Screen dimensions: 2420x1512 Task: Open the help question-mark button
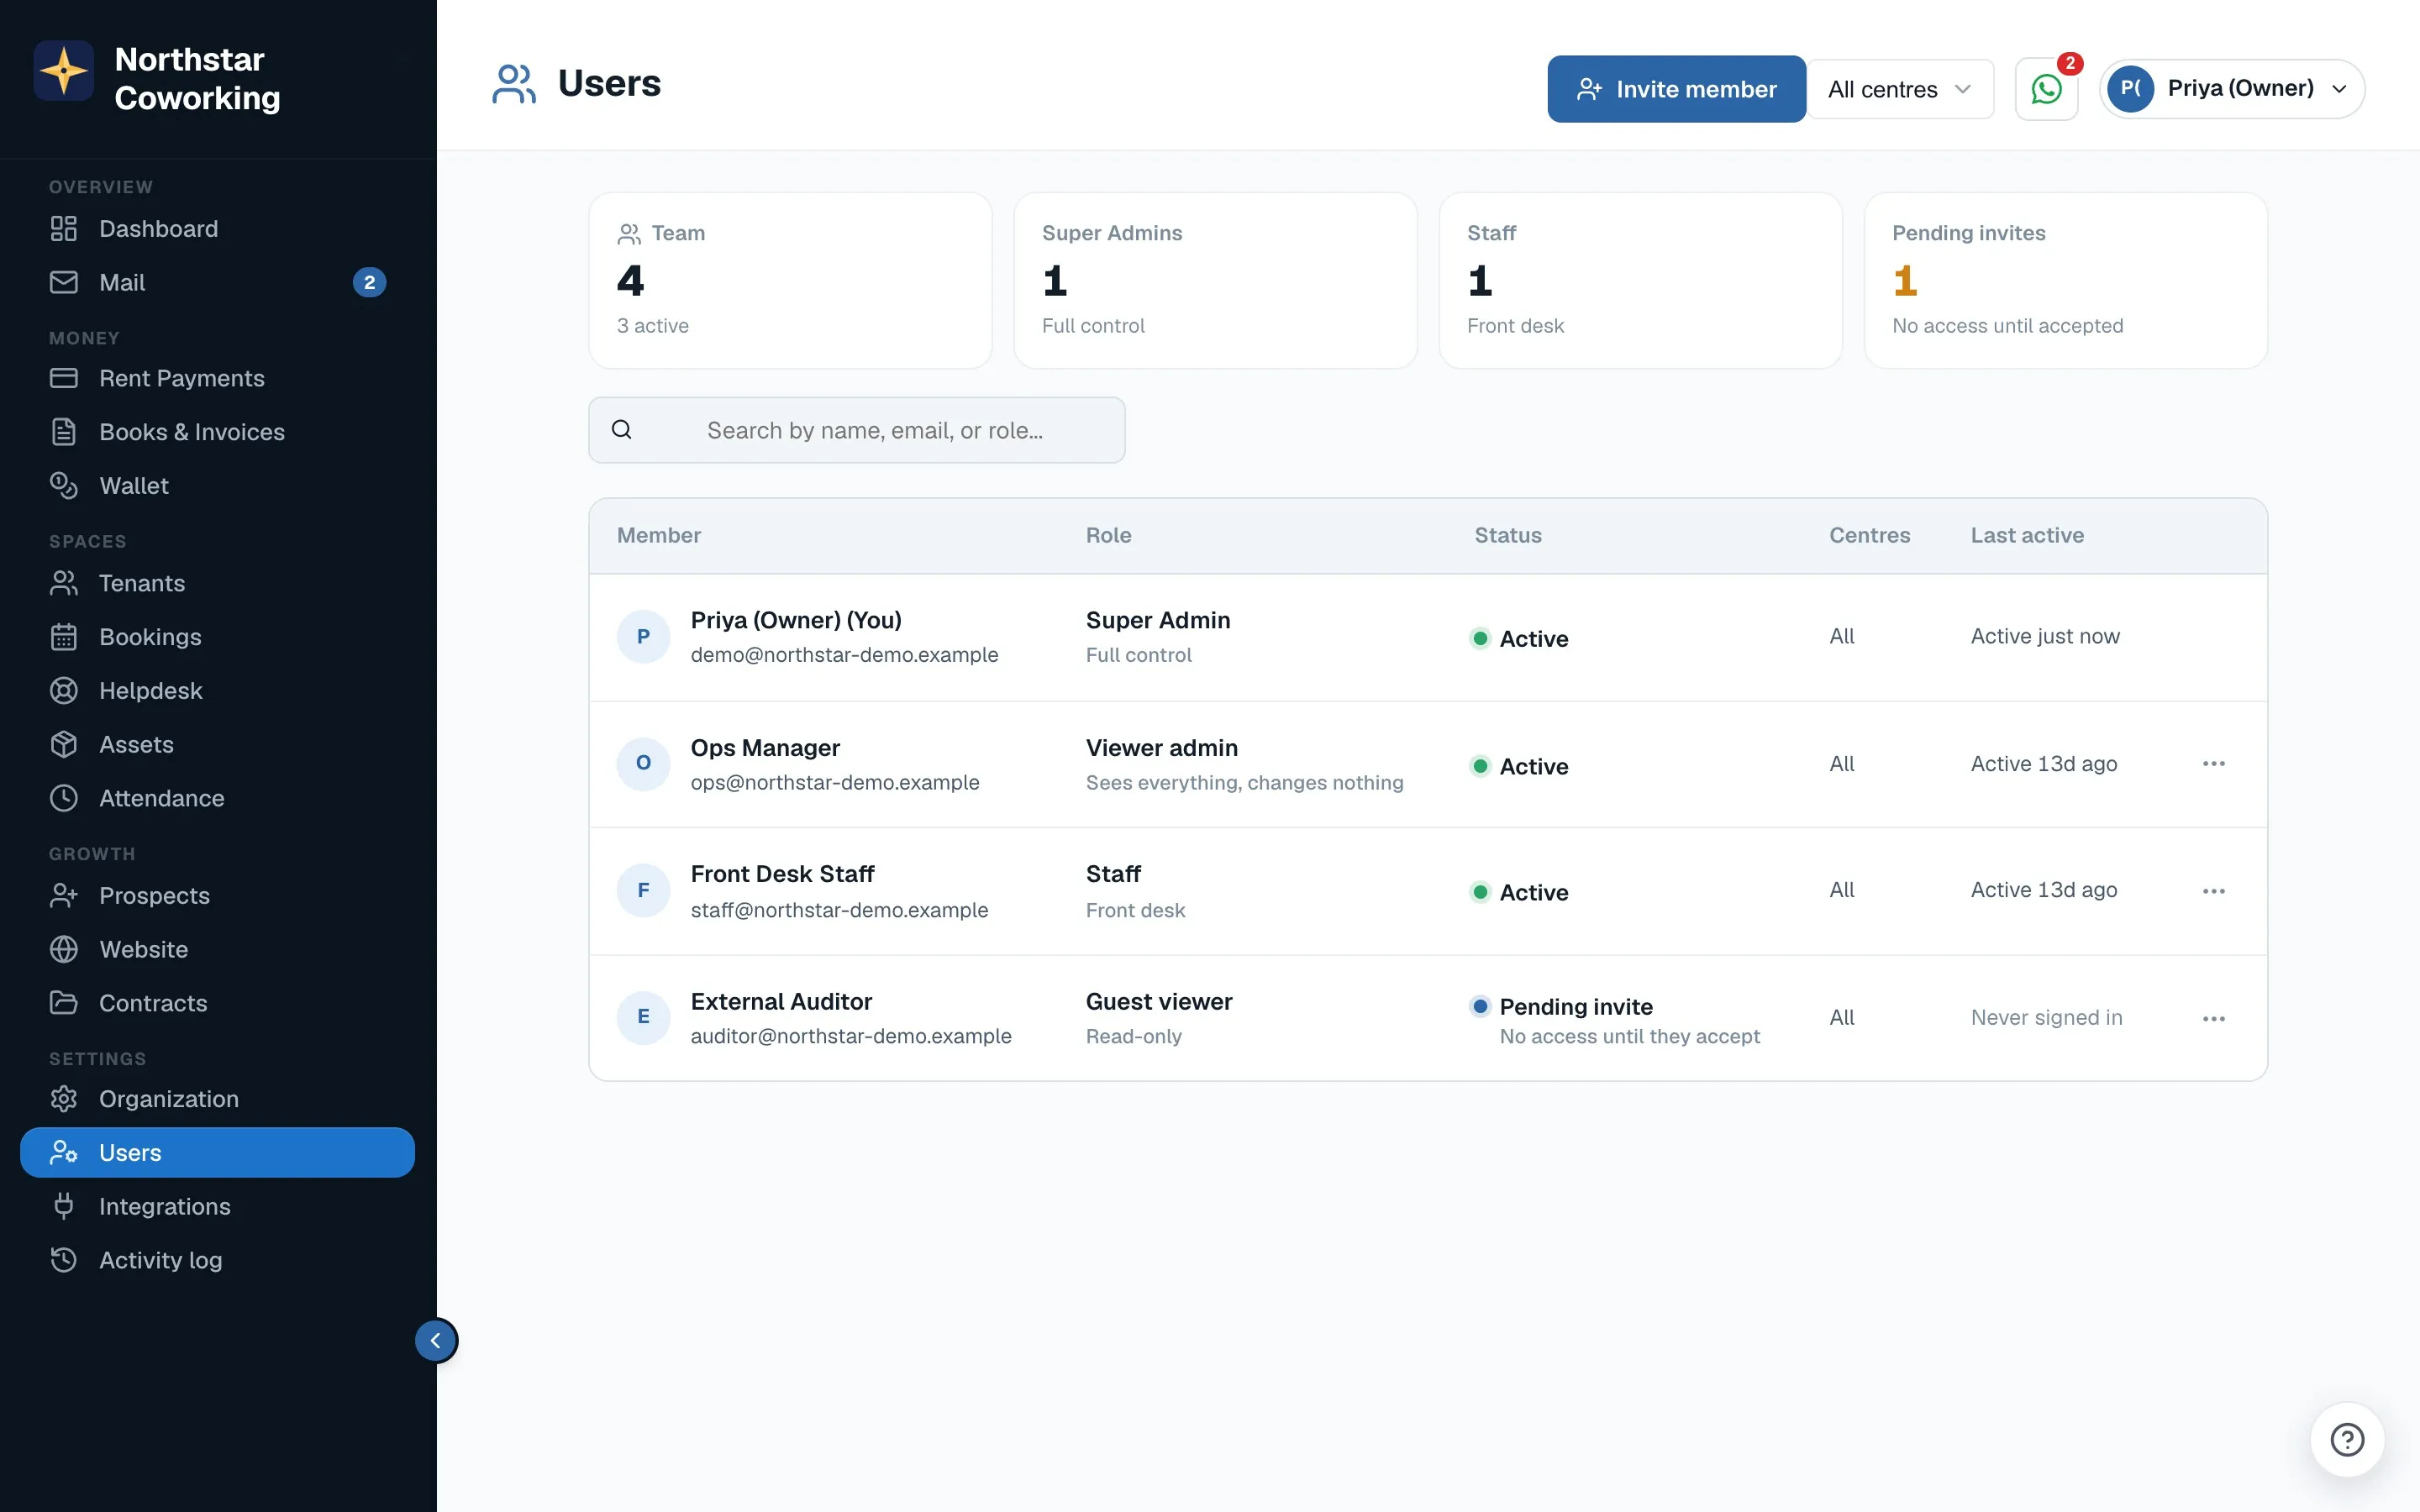pos(2347,1440)
